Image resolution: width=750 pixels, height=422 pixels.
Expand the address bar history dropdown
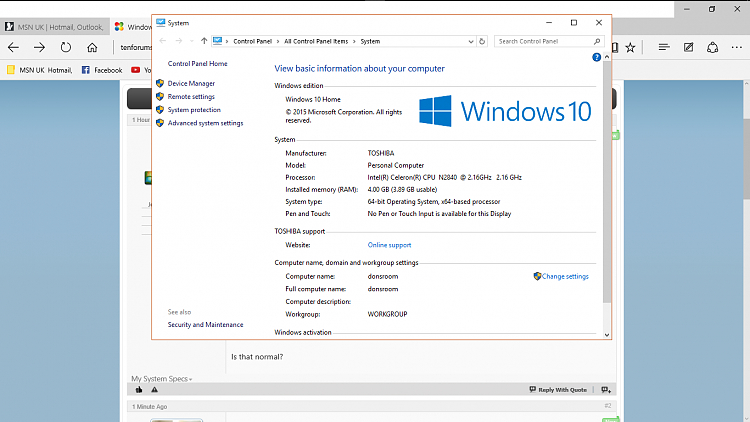[471, 42]
